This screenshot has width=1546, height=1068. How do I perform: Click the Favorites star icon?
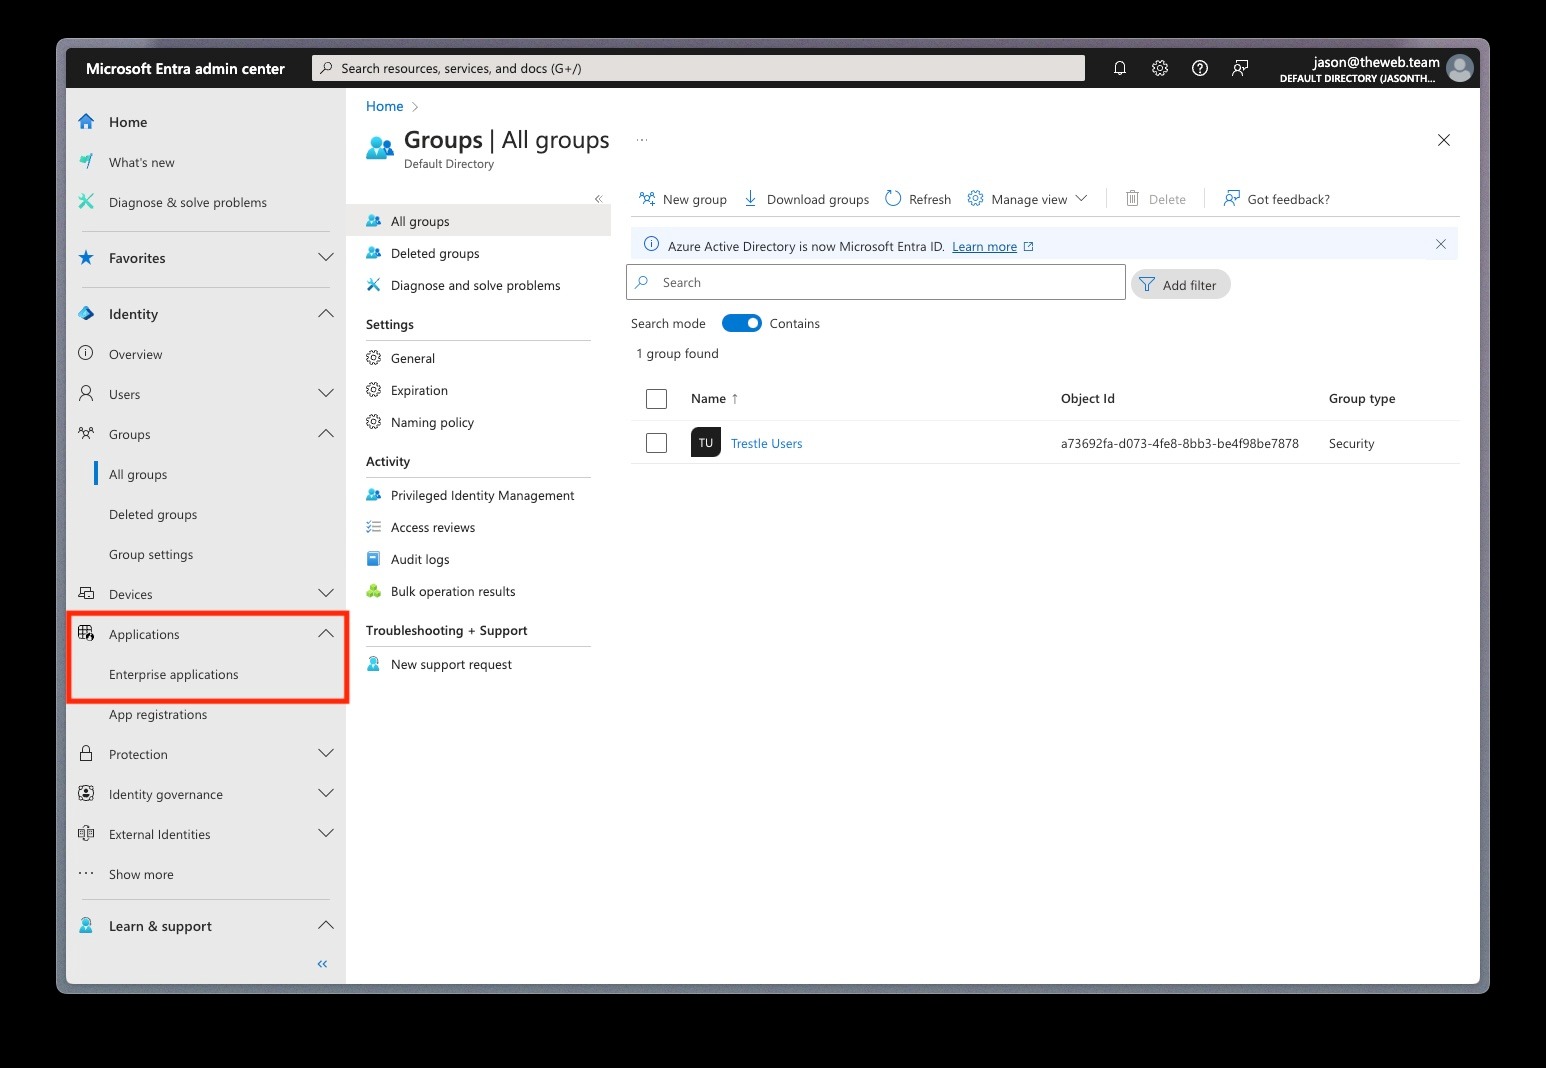[x=86, y=258]
